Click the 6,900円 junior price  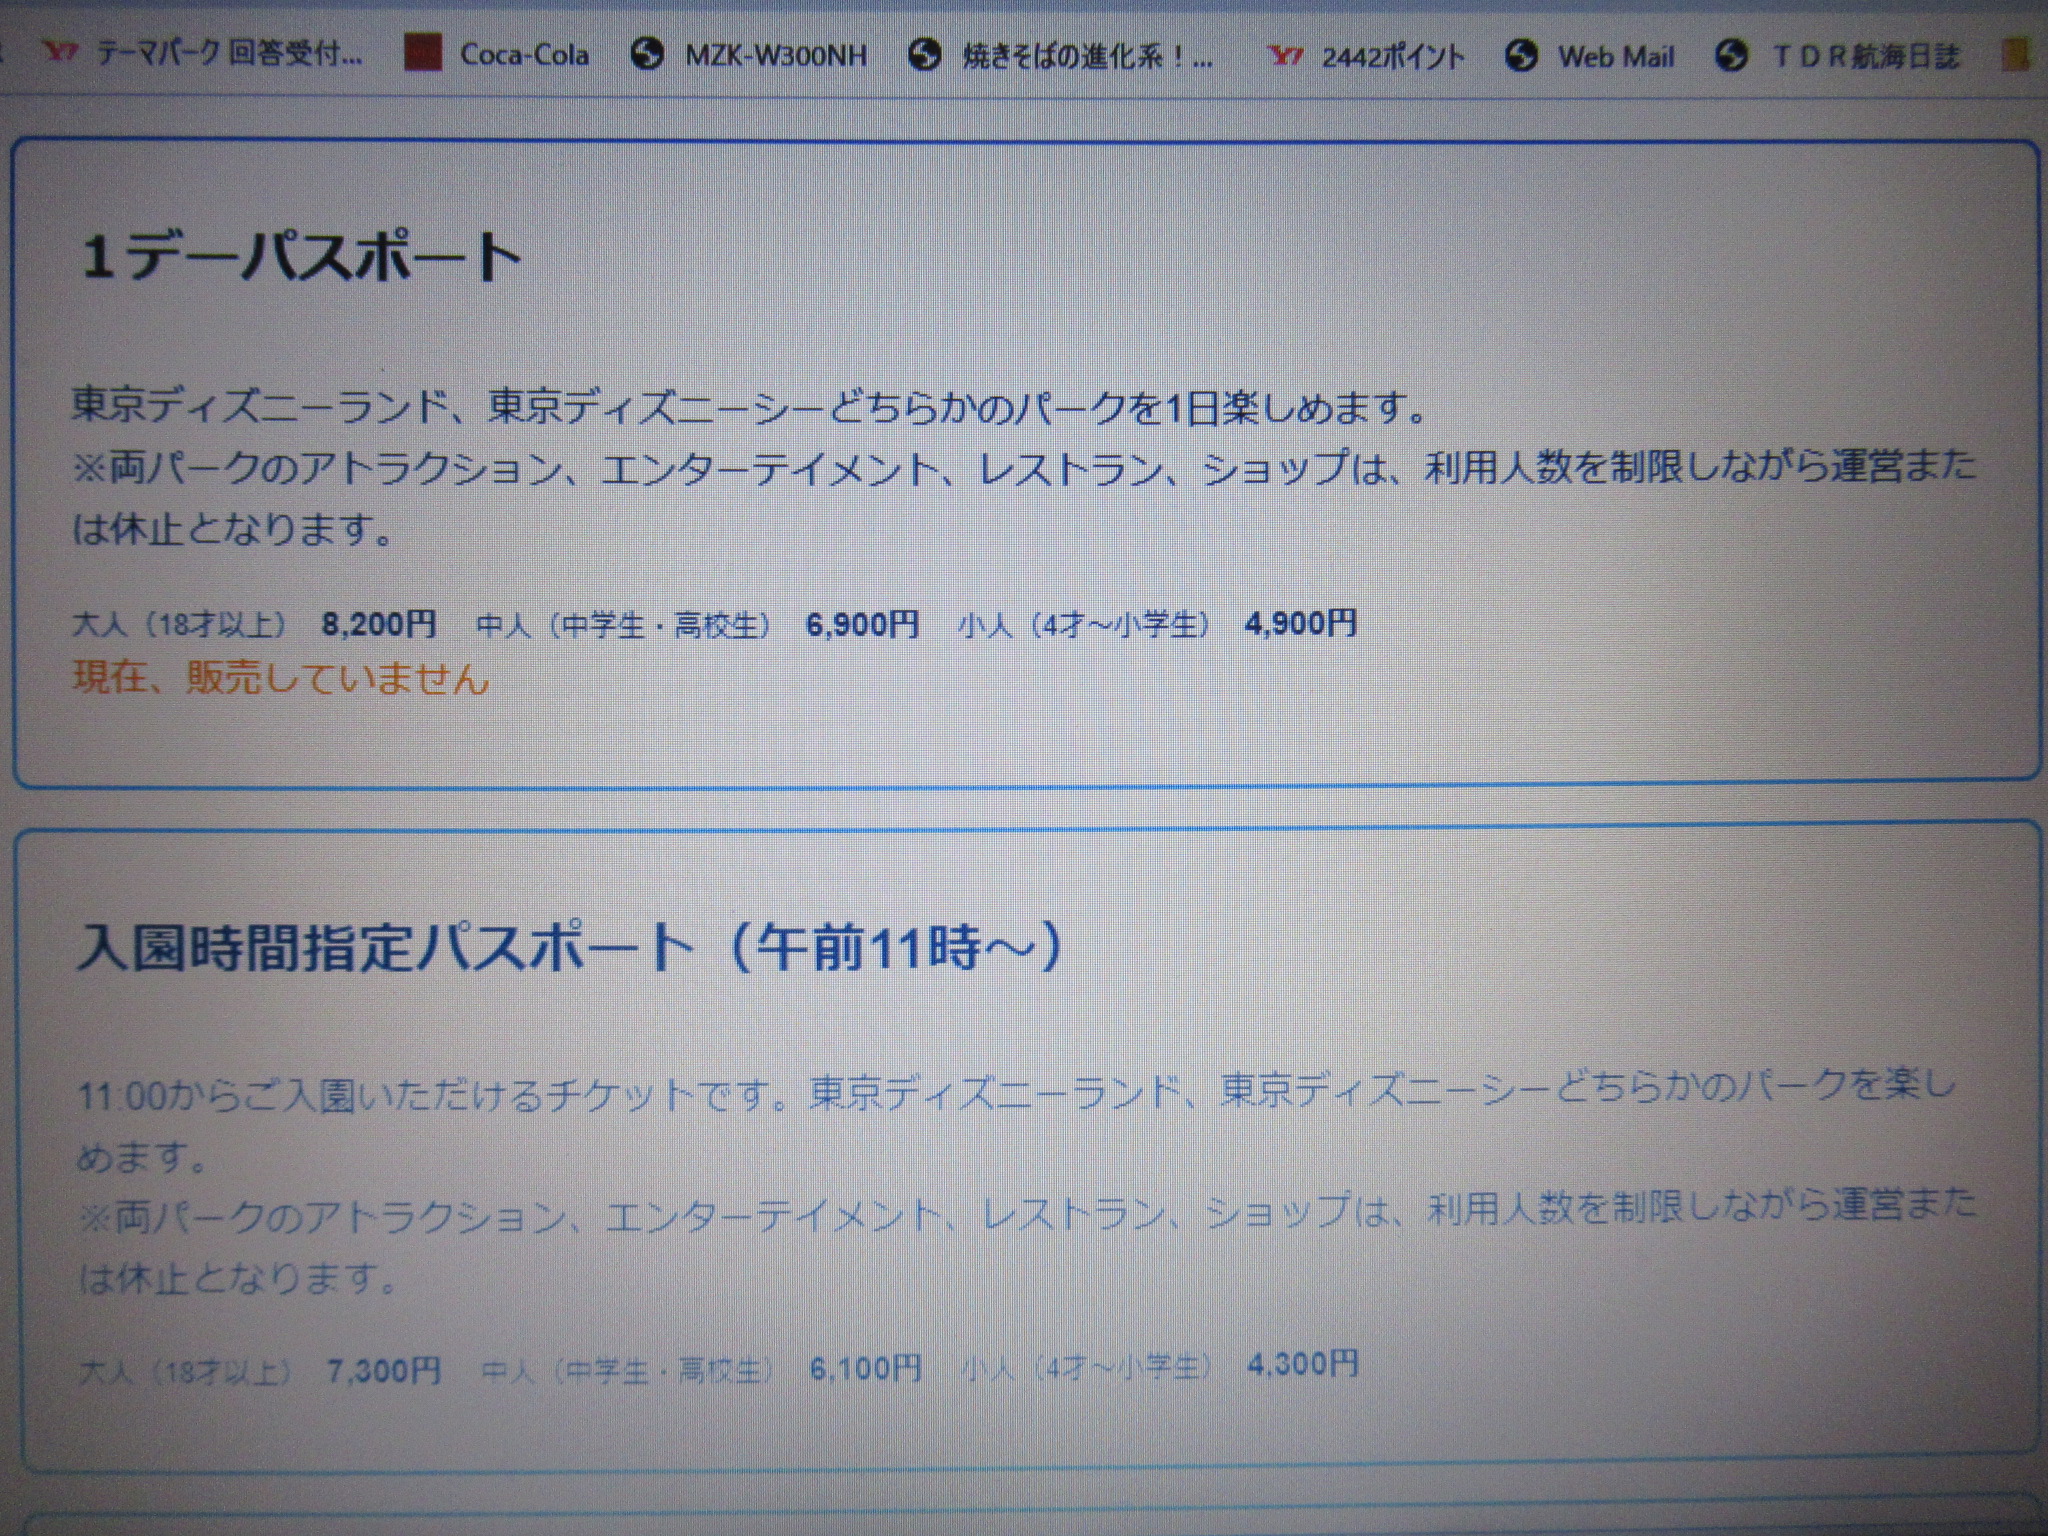862,625
